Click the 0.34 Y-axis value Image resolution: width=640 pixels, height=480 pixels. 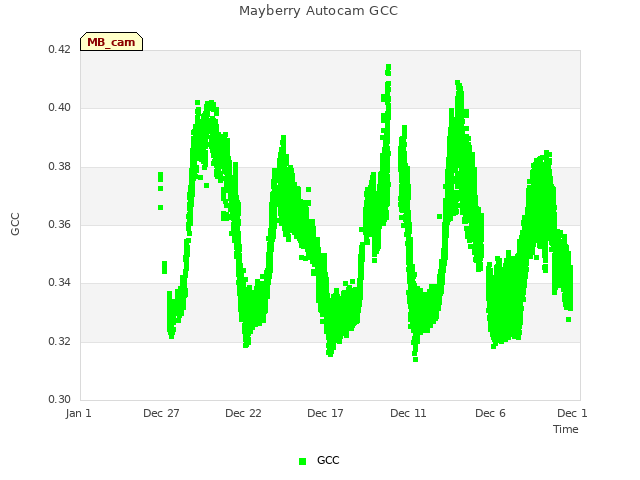pyautogui.click(x=60, y=282)
